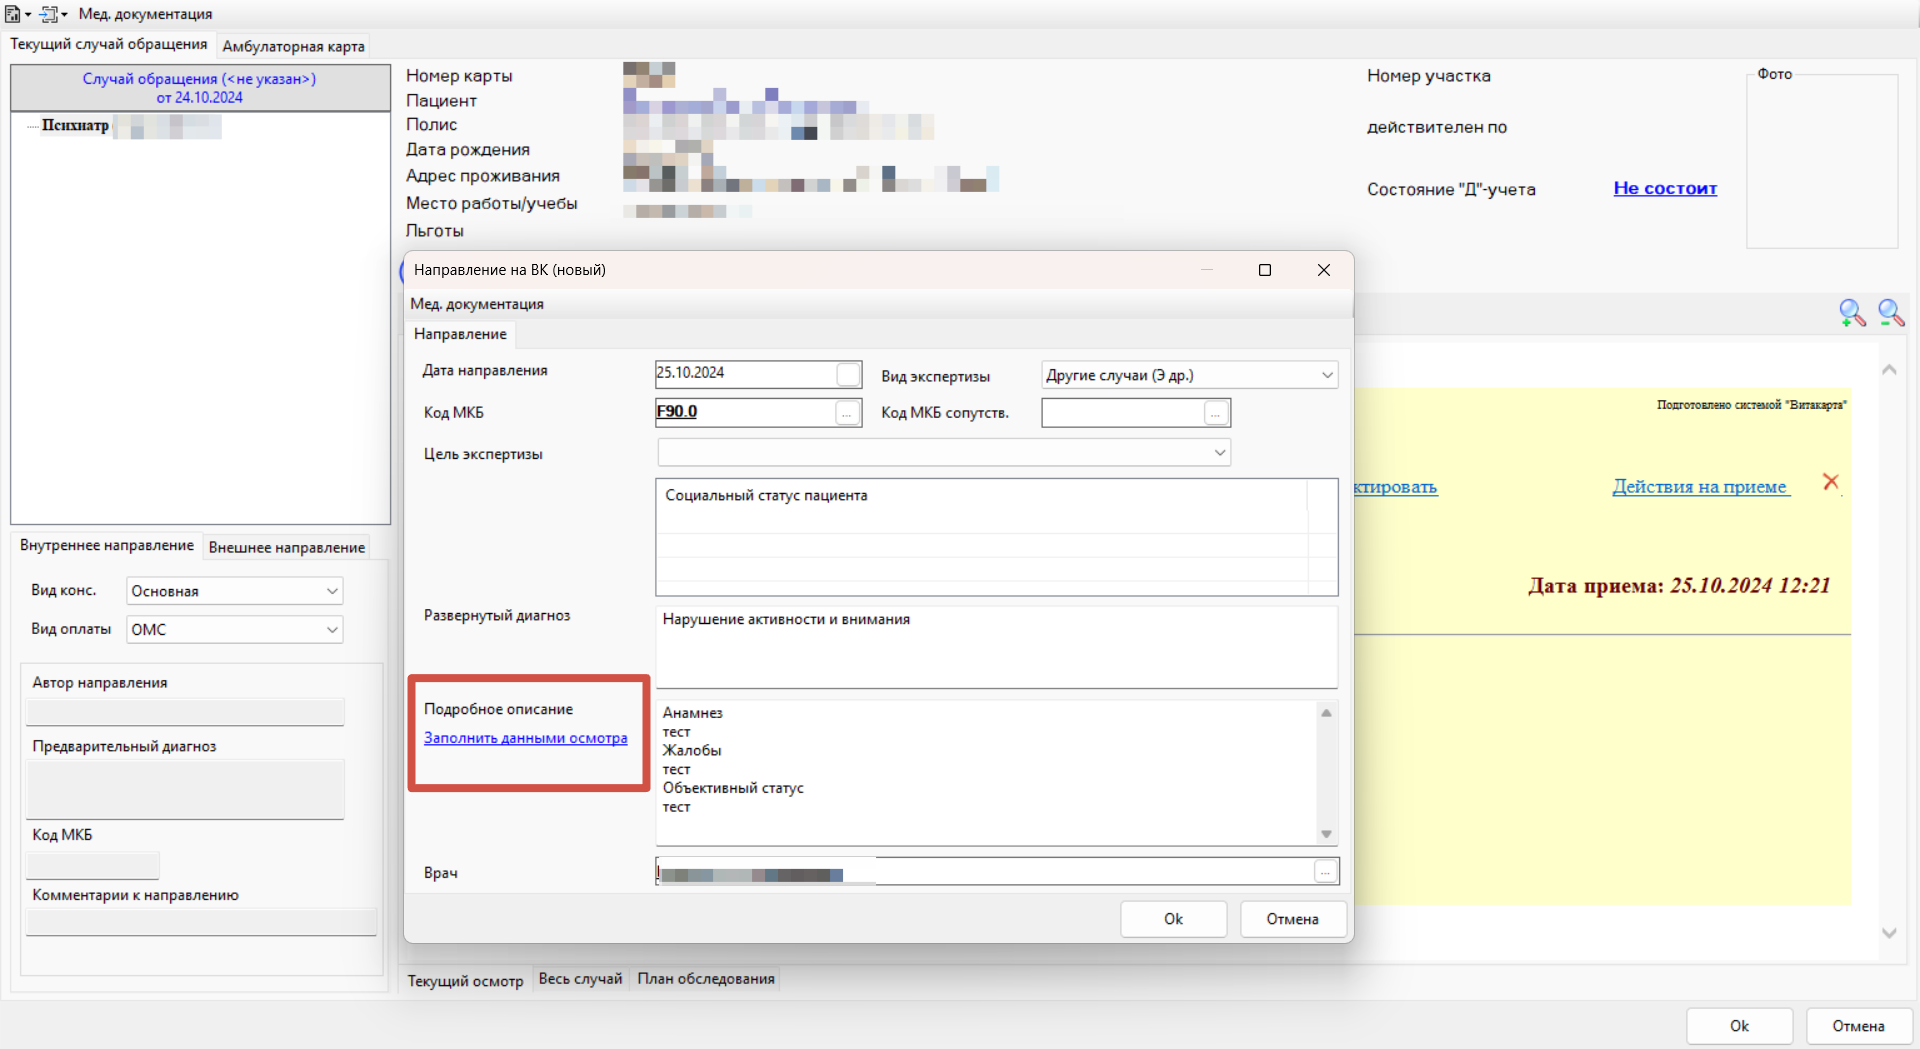Viewport: 1920px width, 1049px height.
Task: Open the Вид конс. Основная dropdown
Action: tap(332, 591)
